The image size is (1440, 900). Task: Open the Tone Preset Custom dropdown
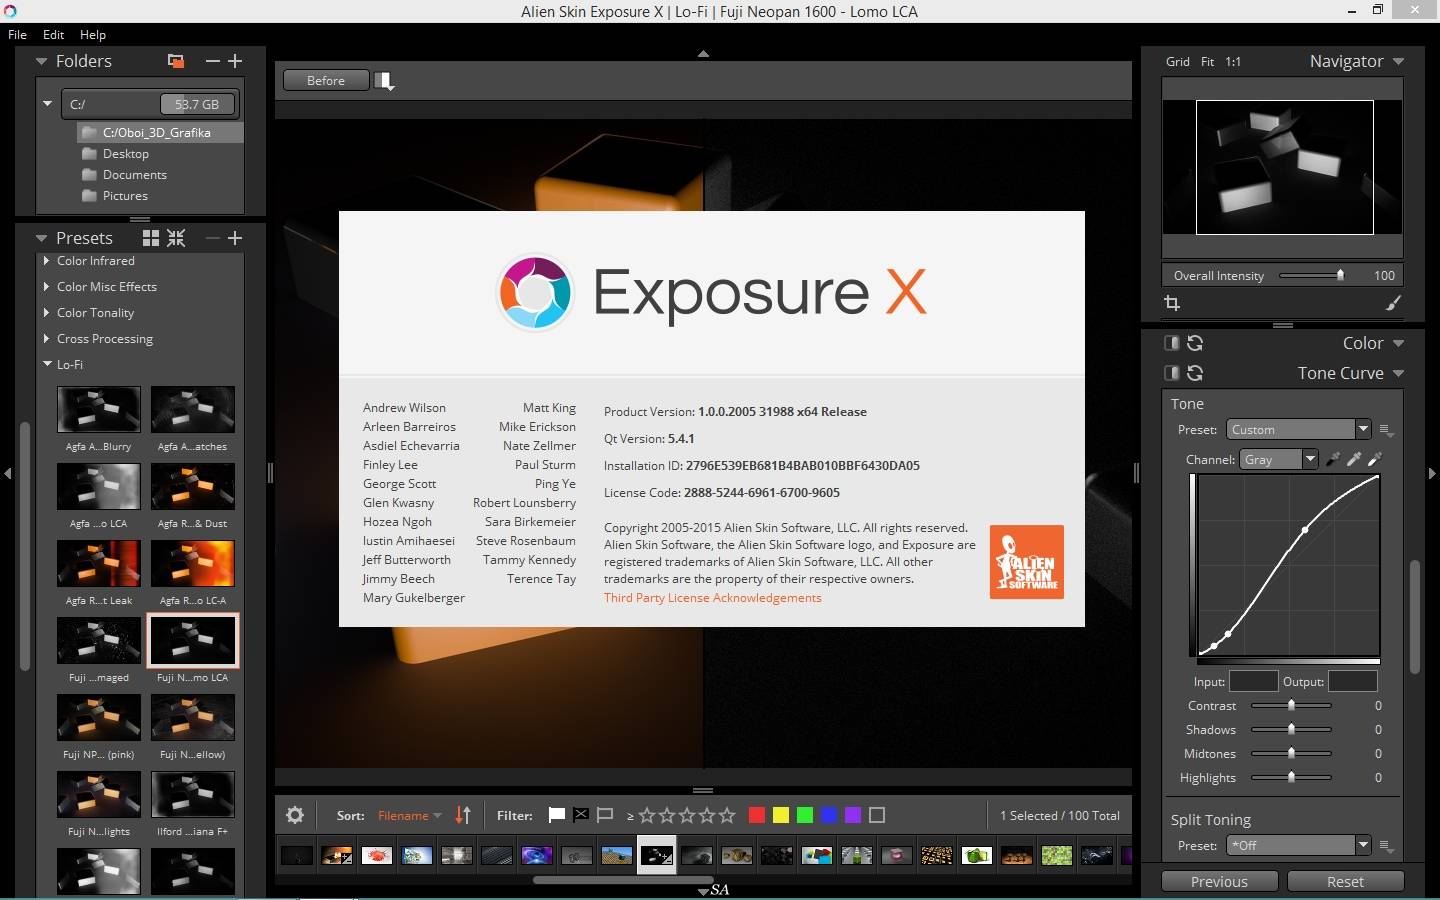pyautogui.click(x=1298, y=430)
